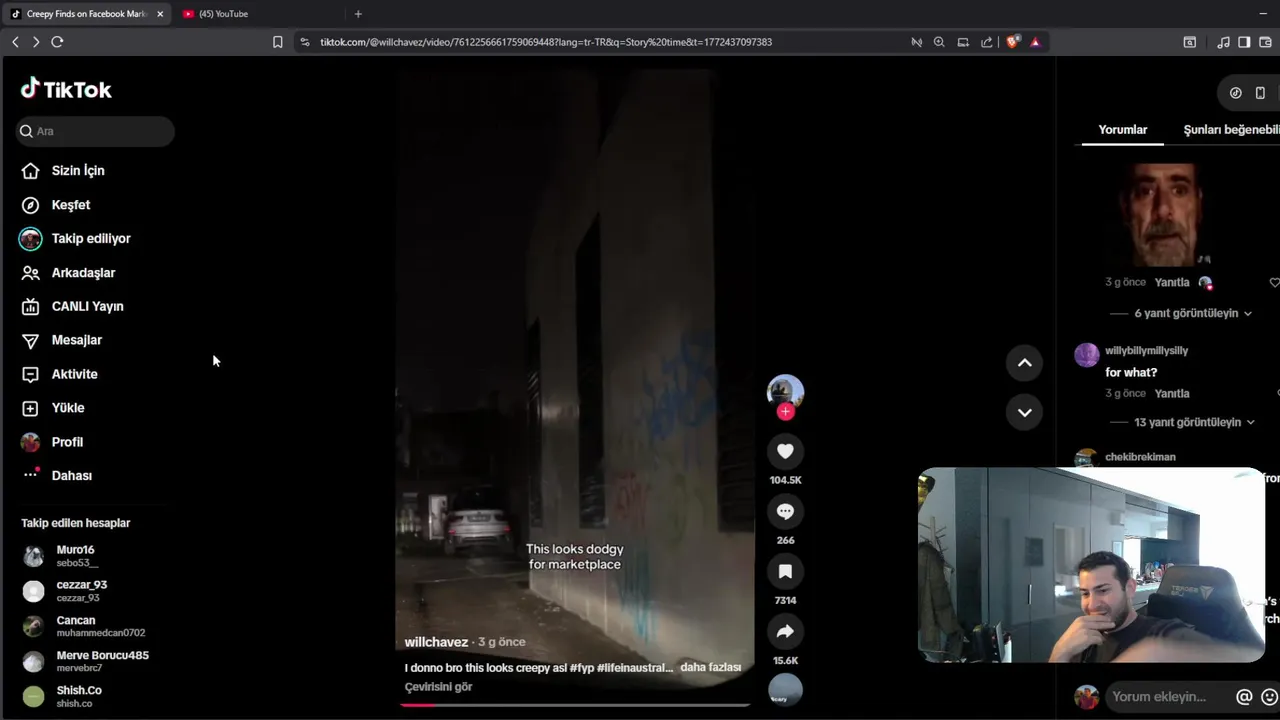Click Brave Shields lion icon

[x=1013, y=42]
